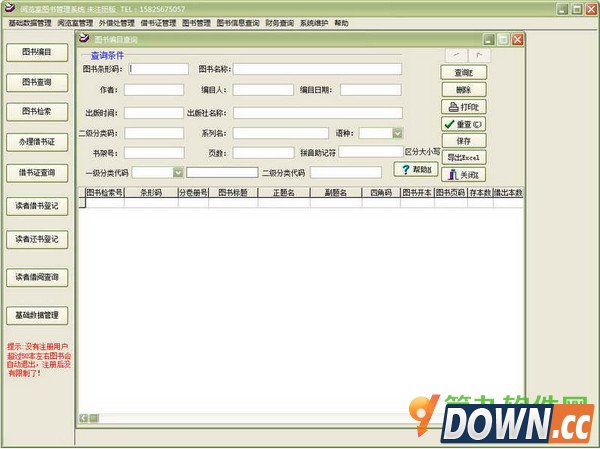Click the 基础数据管理 button in the left sidebar
Image resolution: width=600 pixels, height=449 pixels.
click(x=37, y=316)
